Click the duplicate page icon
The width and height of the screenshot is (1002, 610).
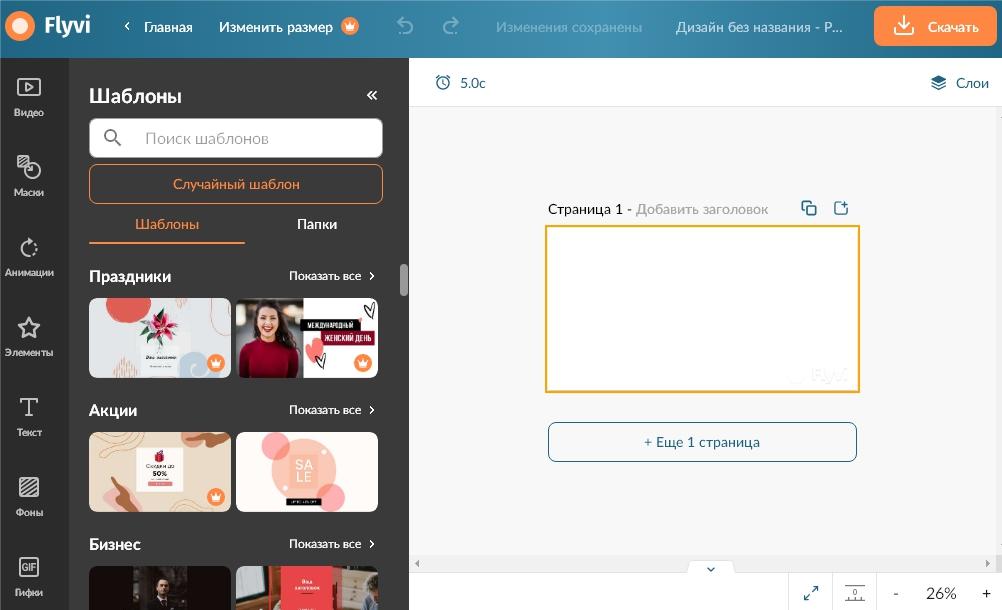tap(809, 208)
